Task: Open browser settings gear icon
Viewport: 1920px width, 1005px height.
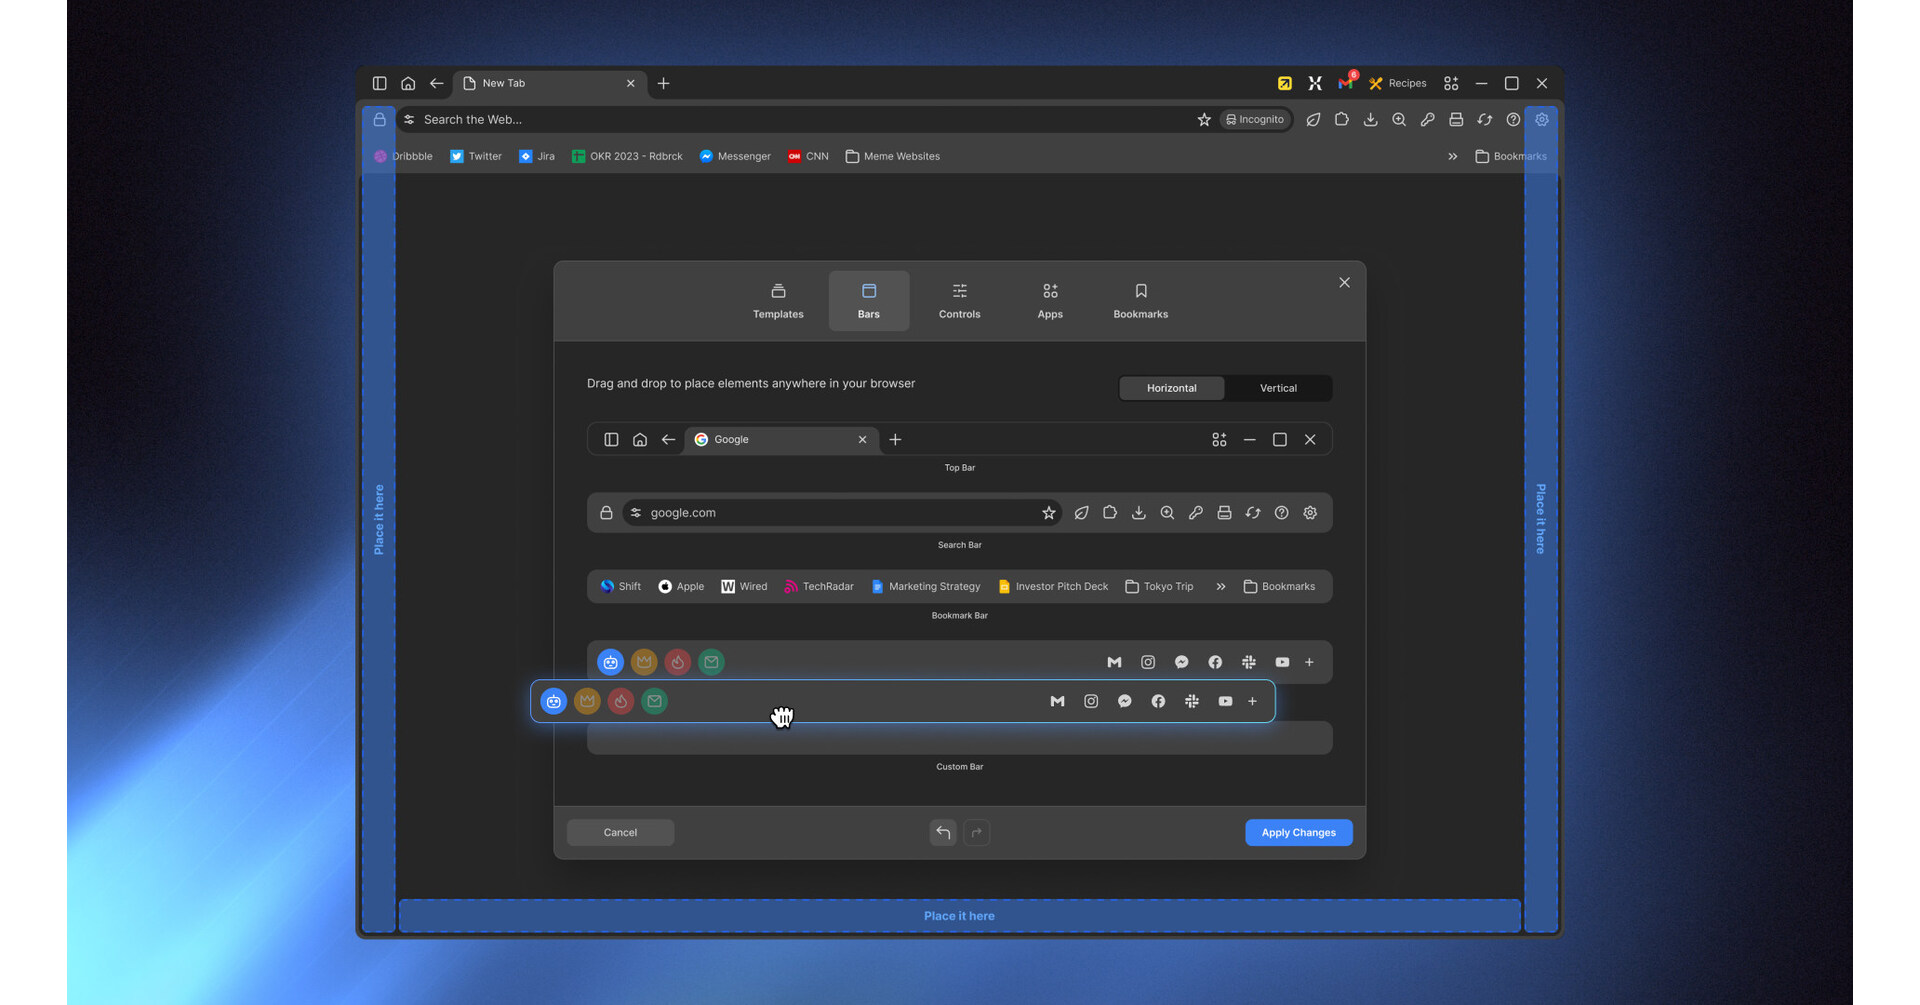Action: [x=1541, y=119]
